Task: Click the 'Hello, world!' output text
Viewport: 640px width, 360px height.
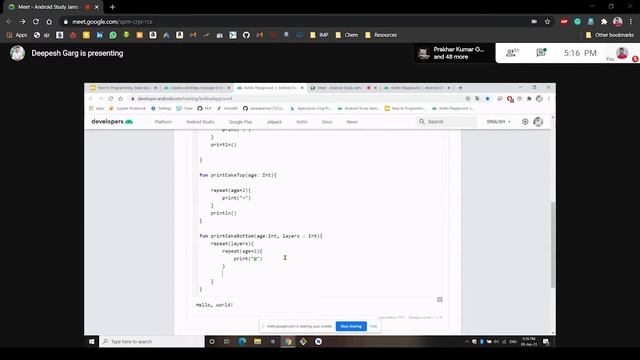Action: point(214,304)
